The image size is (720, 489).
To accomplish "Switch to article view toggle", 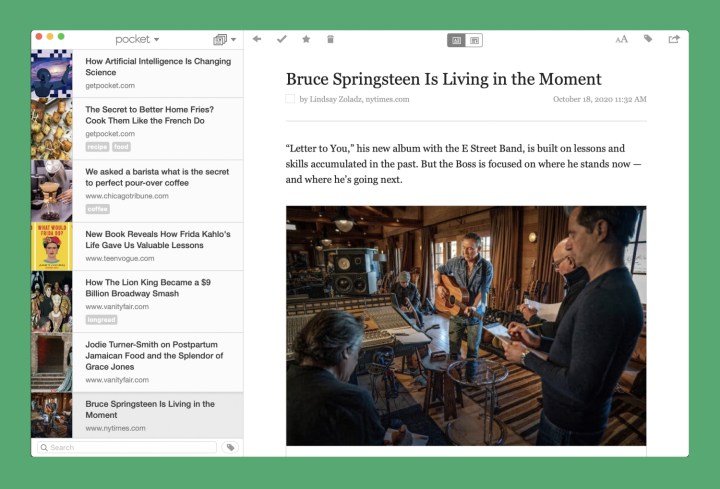I will pyautogui.click(x=456, y=40).
